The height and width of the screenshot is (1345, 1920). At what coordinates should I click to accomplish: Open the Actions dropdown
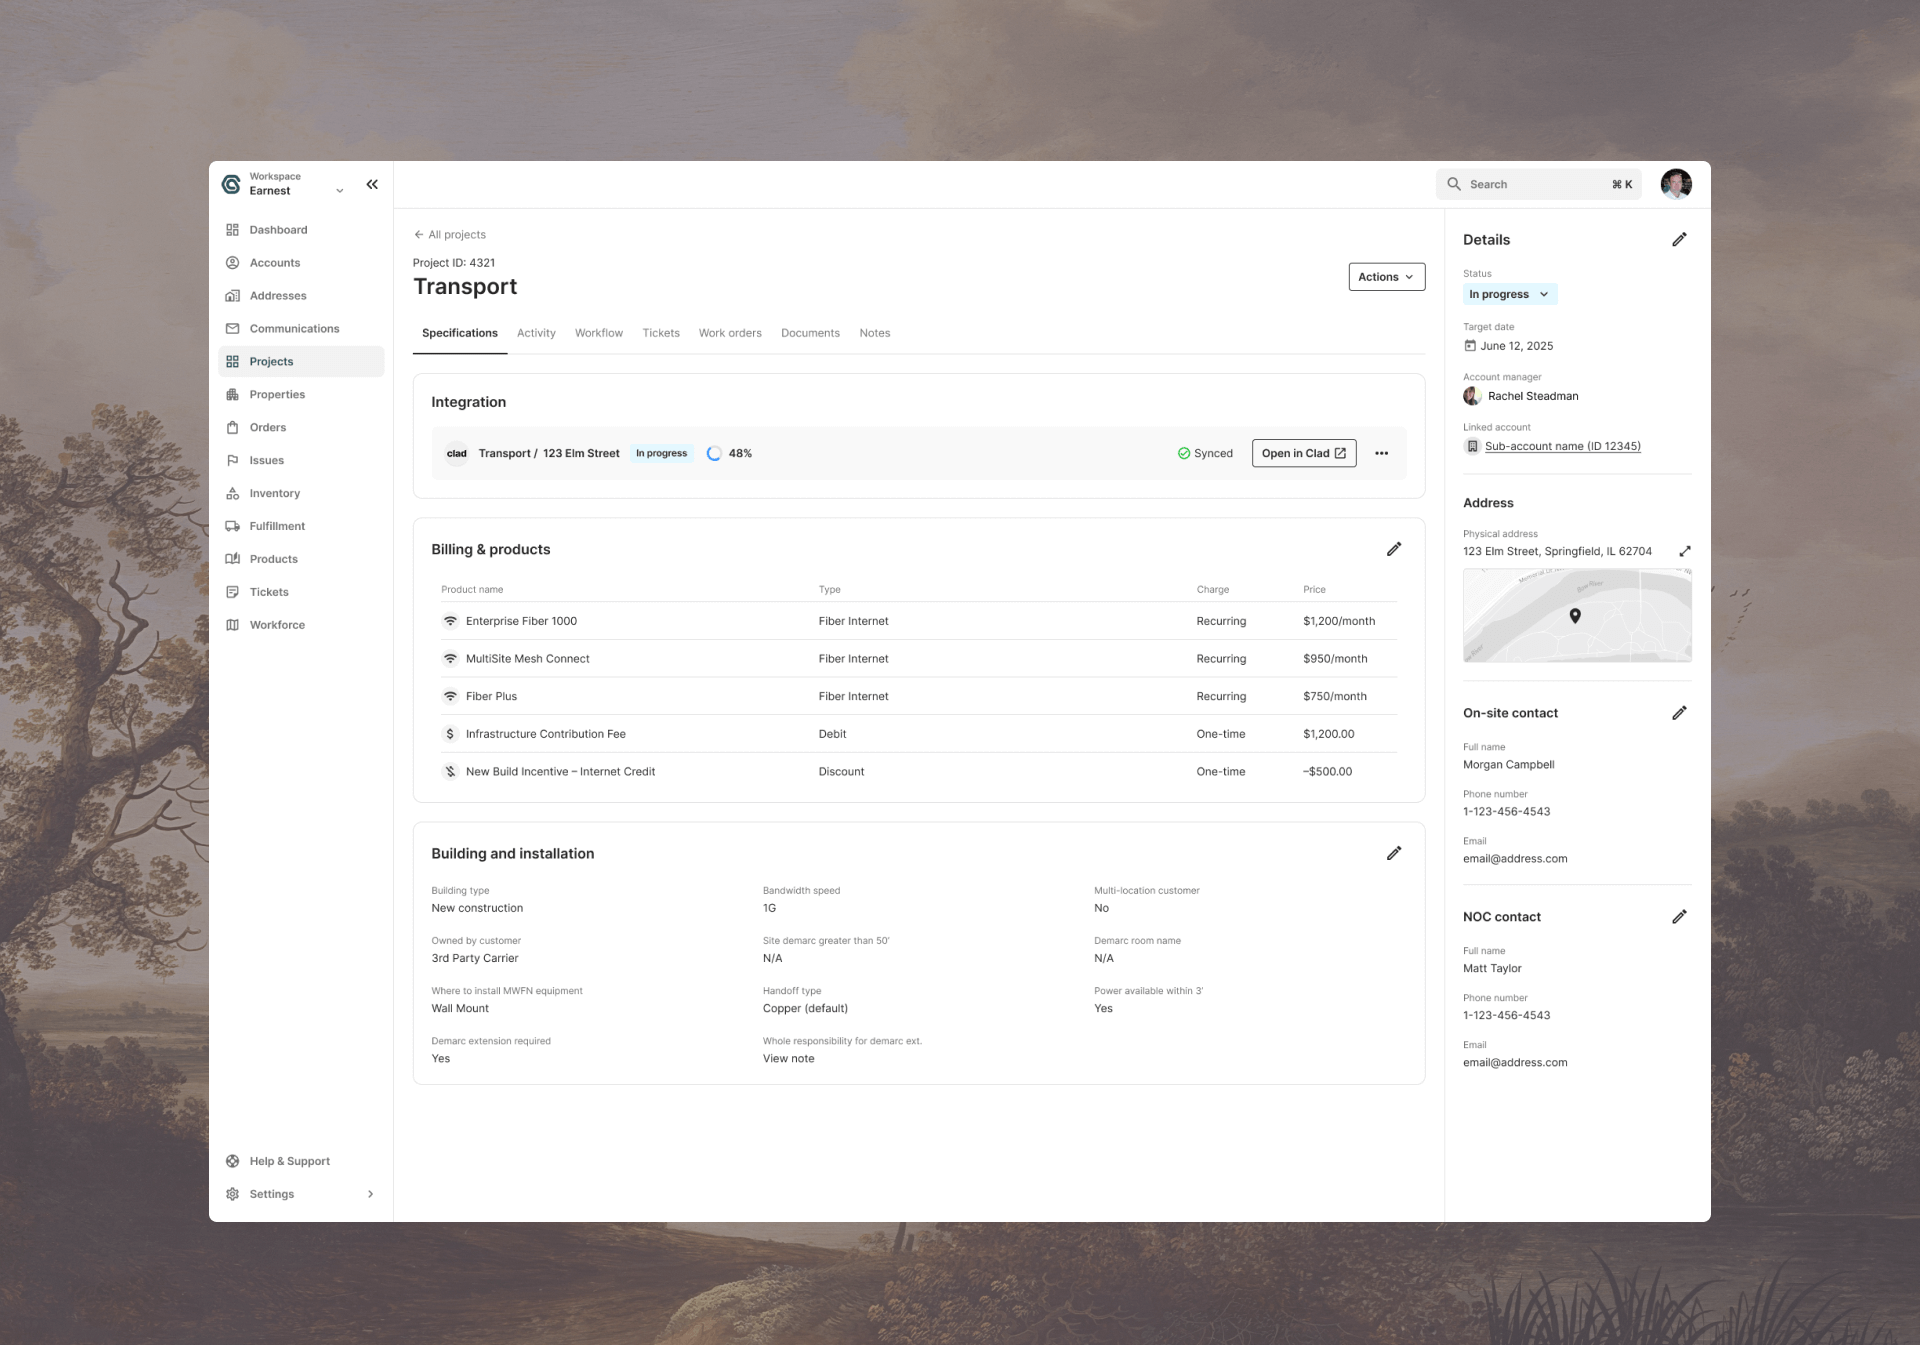[x=1386, y=277]
